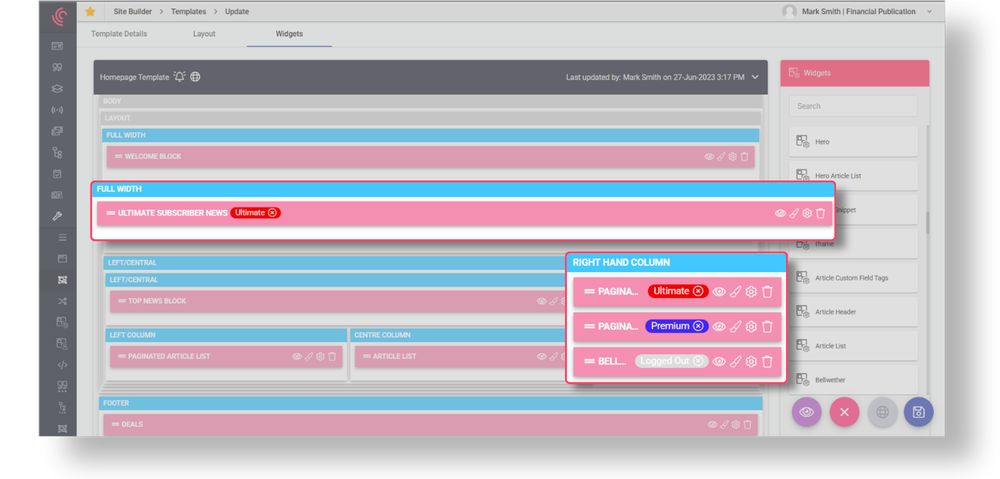
Task: Select the Widgets tab
Action: pos(289,34)
